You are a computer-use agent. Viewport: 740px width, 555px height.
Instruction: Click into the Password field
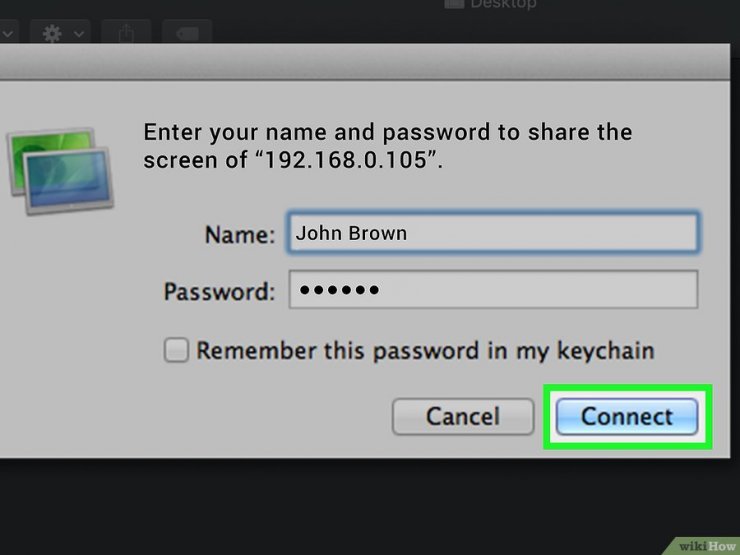click(x=492, y=291)
